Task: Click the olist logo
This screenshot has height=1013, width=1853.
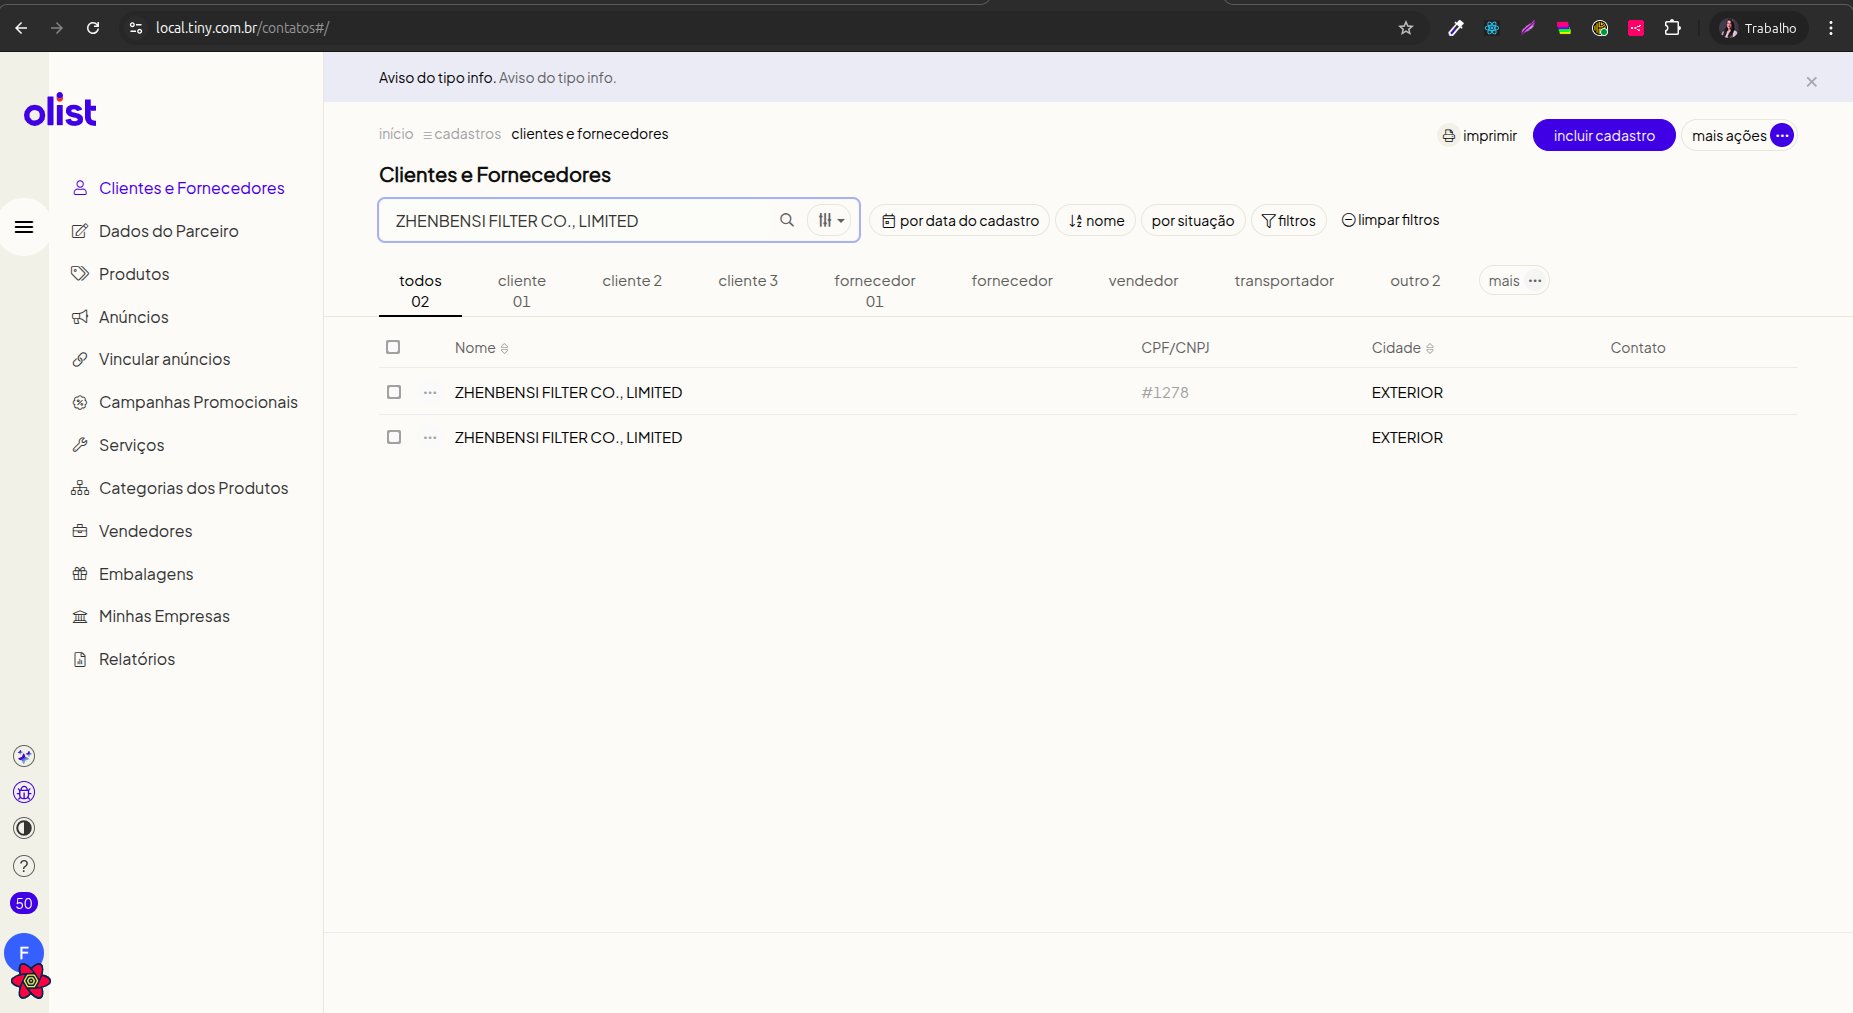Action: 60,112
